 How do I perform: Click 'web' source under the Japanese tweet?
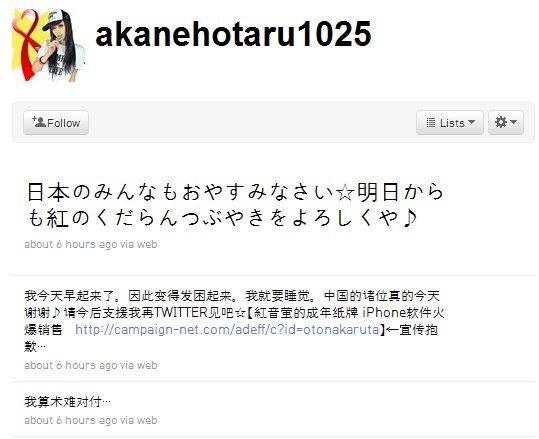147,244
